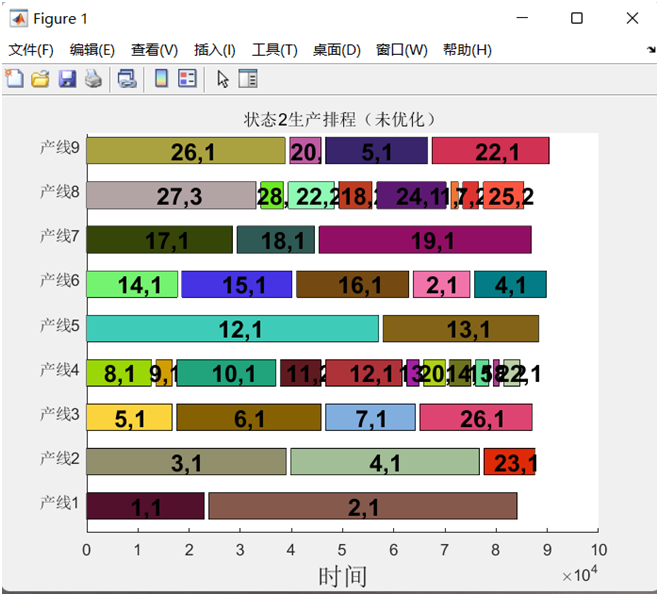Open the 查看(V) menu
Screen dimensions: 659x596
[x=154, y=50]
